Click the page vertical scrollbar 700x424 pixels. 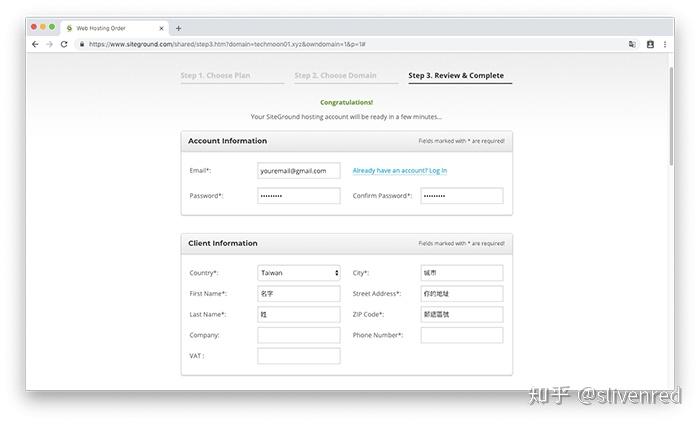point(671,116)
